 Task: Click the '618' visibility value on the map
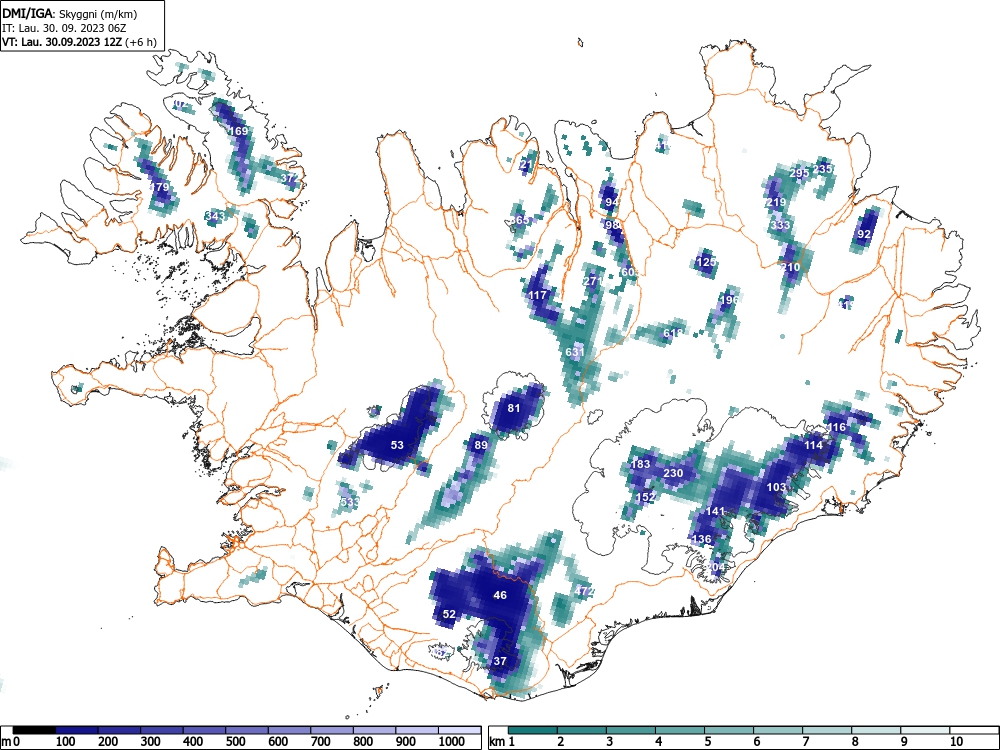tap(673, 333)
